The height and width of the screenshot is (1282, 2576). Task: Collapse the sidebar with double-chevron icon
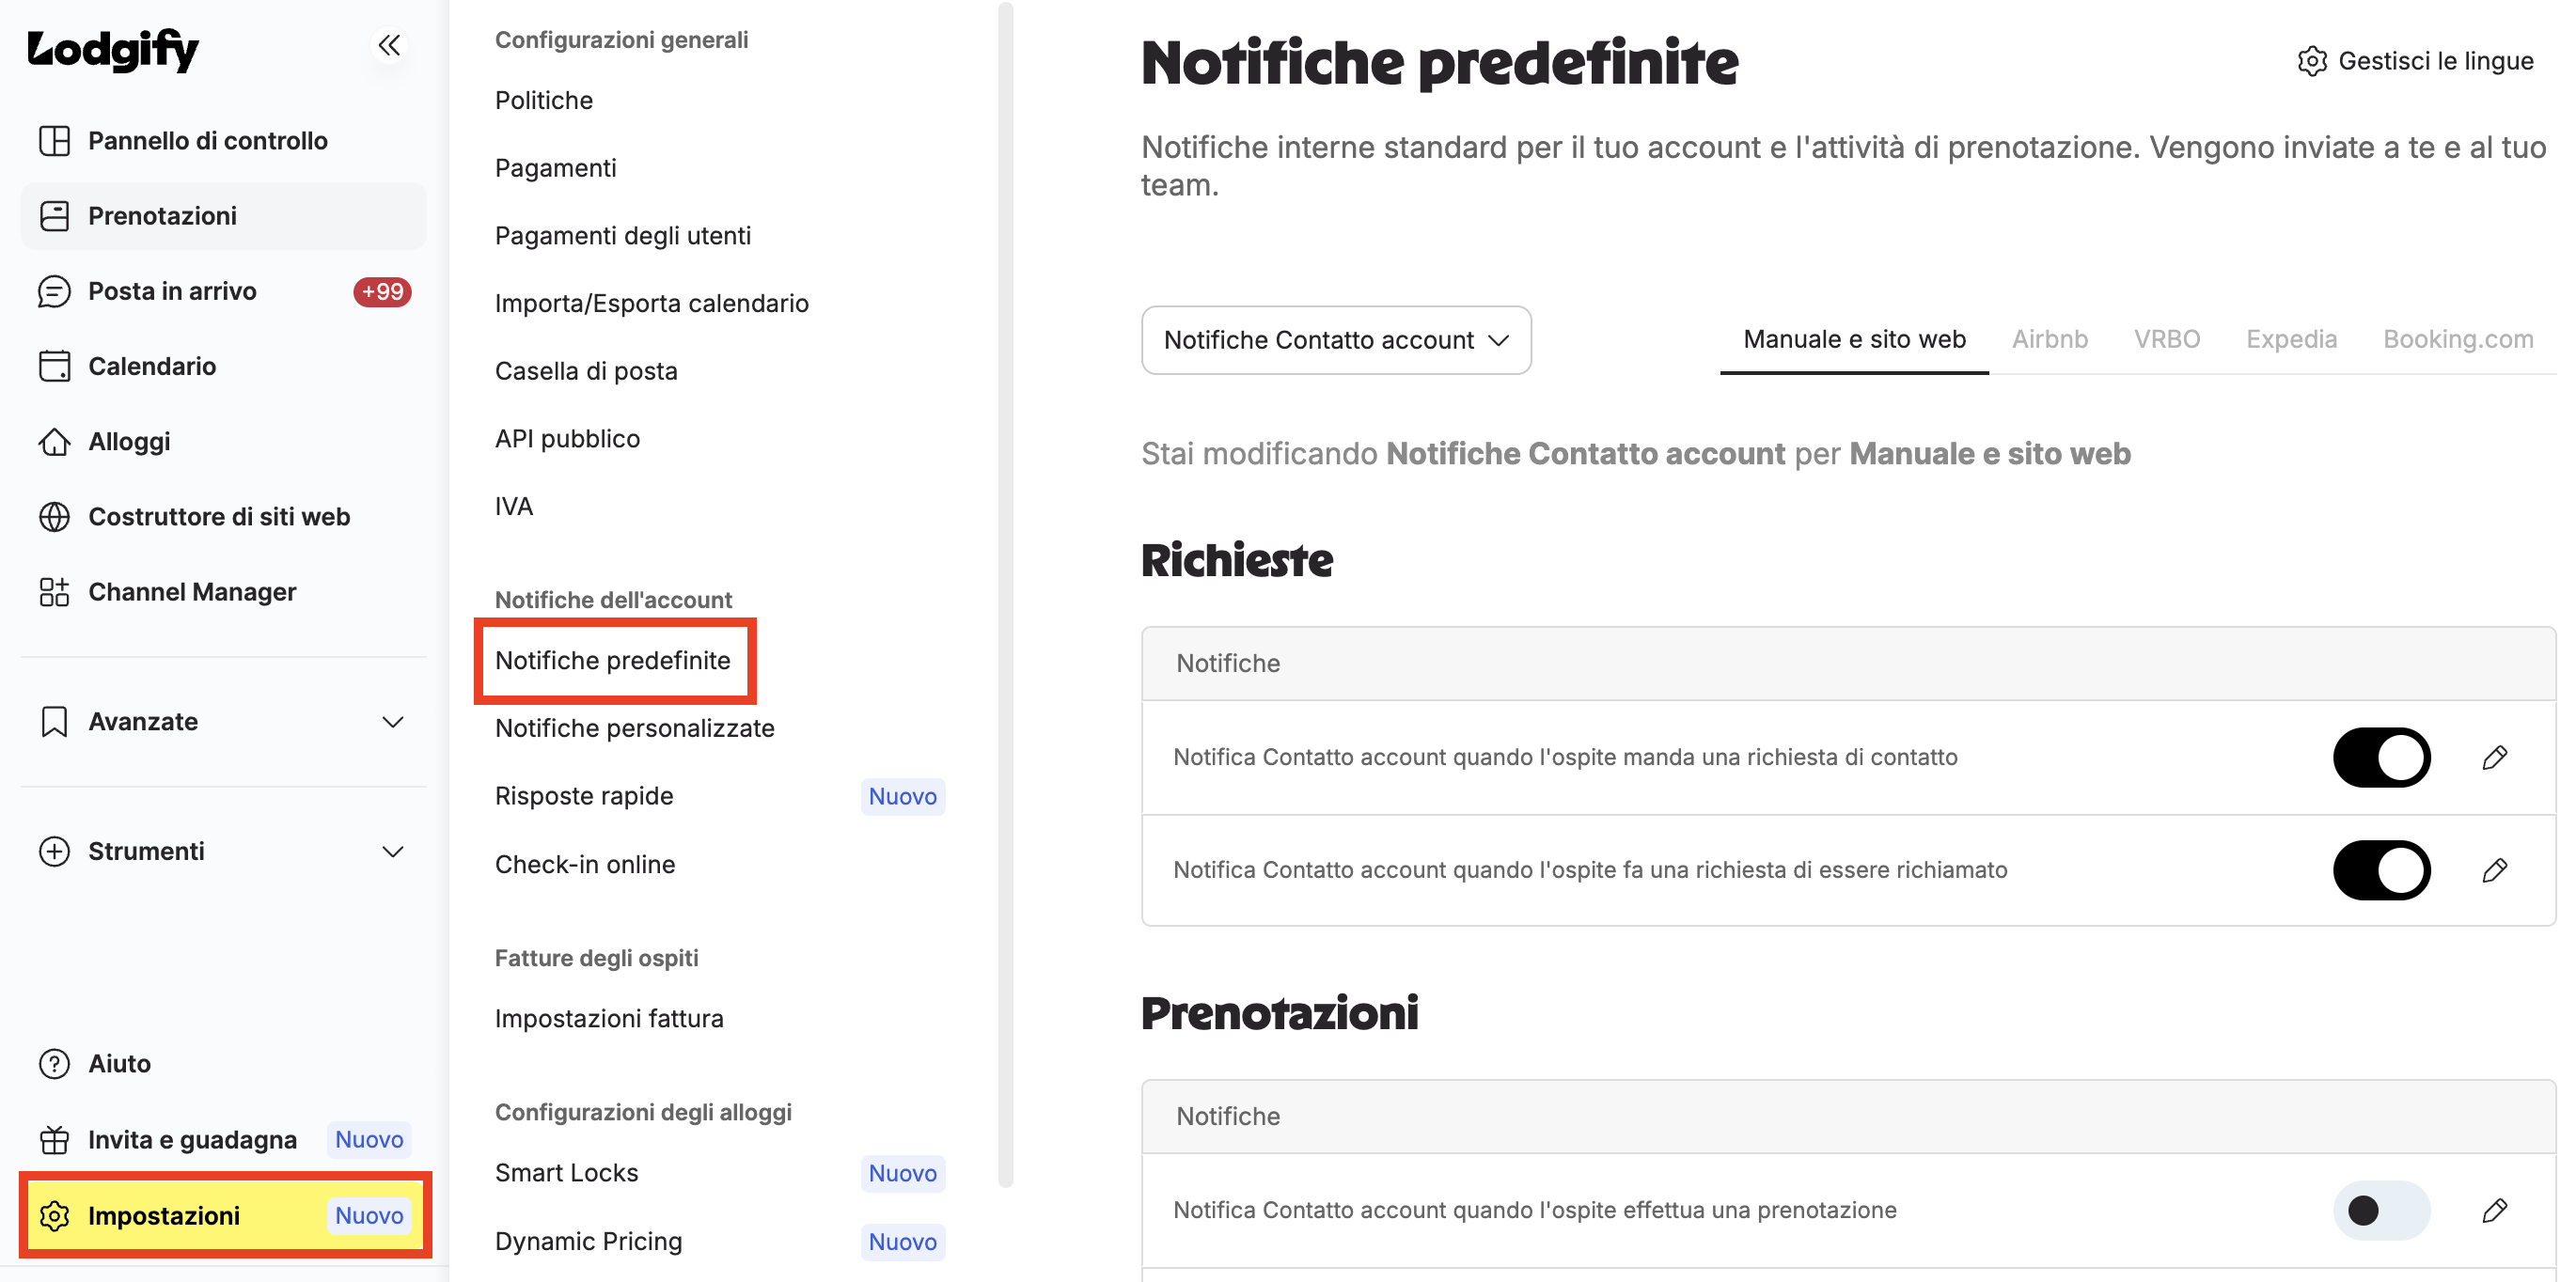click(x=389, y=45)
